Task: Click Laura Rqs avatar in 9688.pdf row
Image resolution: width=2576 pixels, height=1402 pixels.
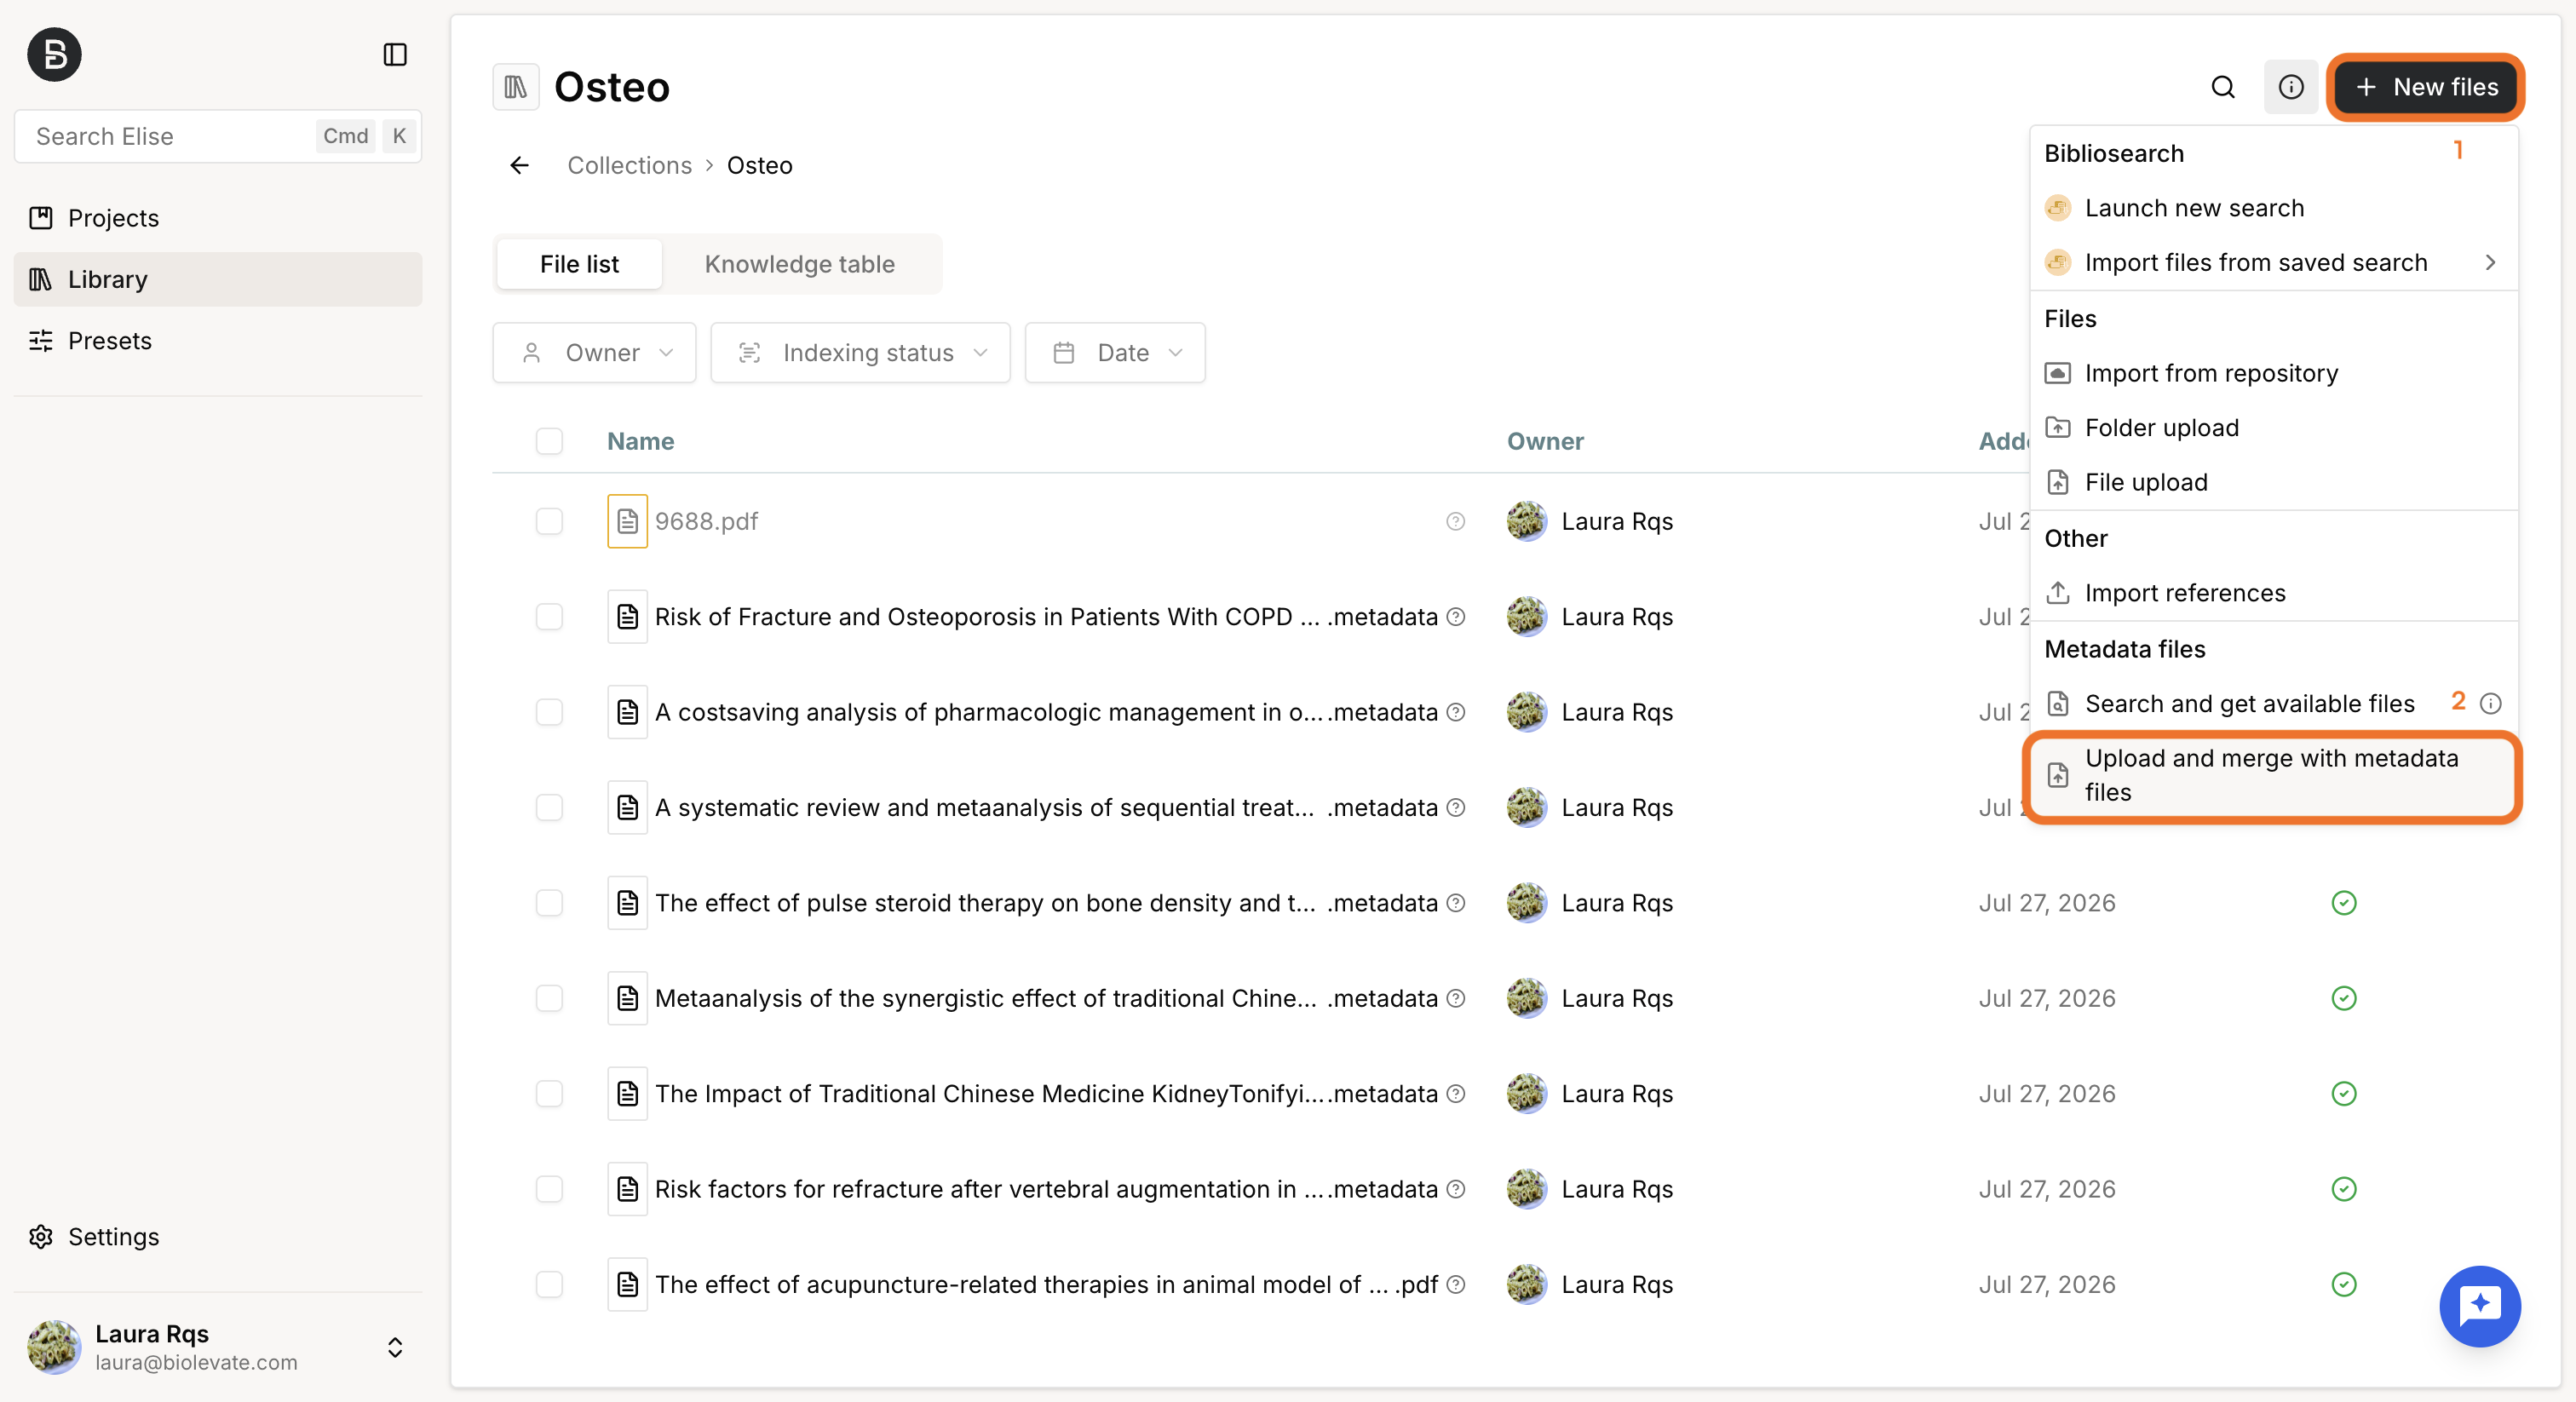Action: click(1527, 521)
